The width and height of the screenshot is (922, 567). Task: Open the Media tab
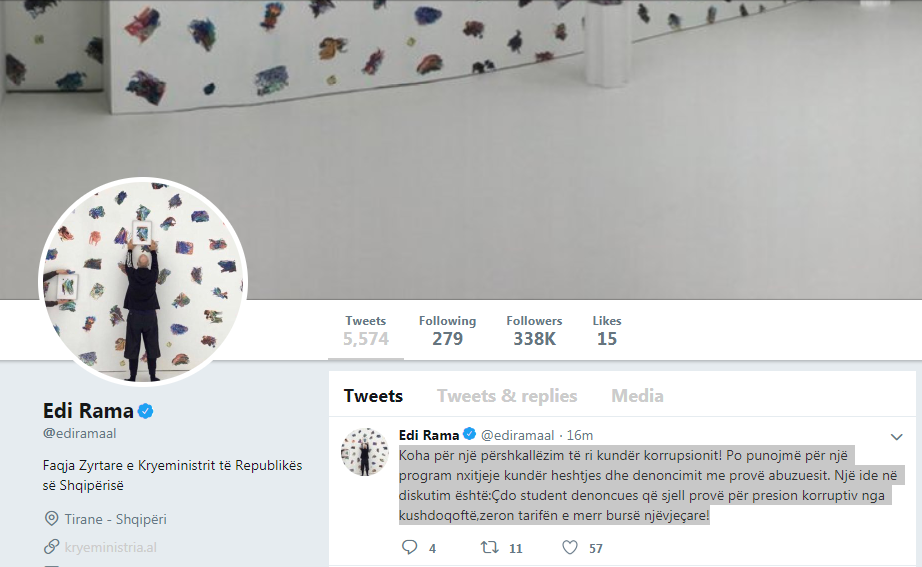coord(637,396)
